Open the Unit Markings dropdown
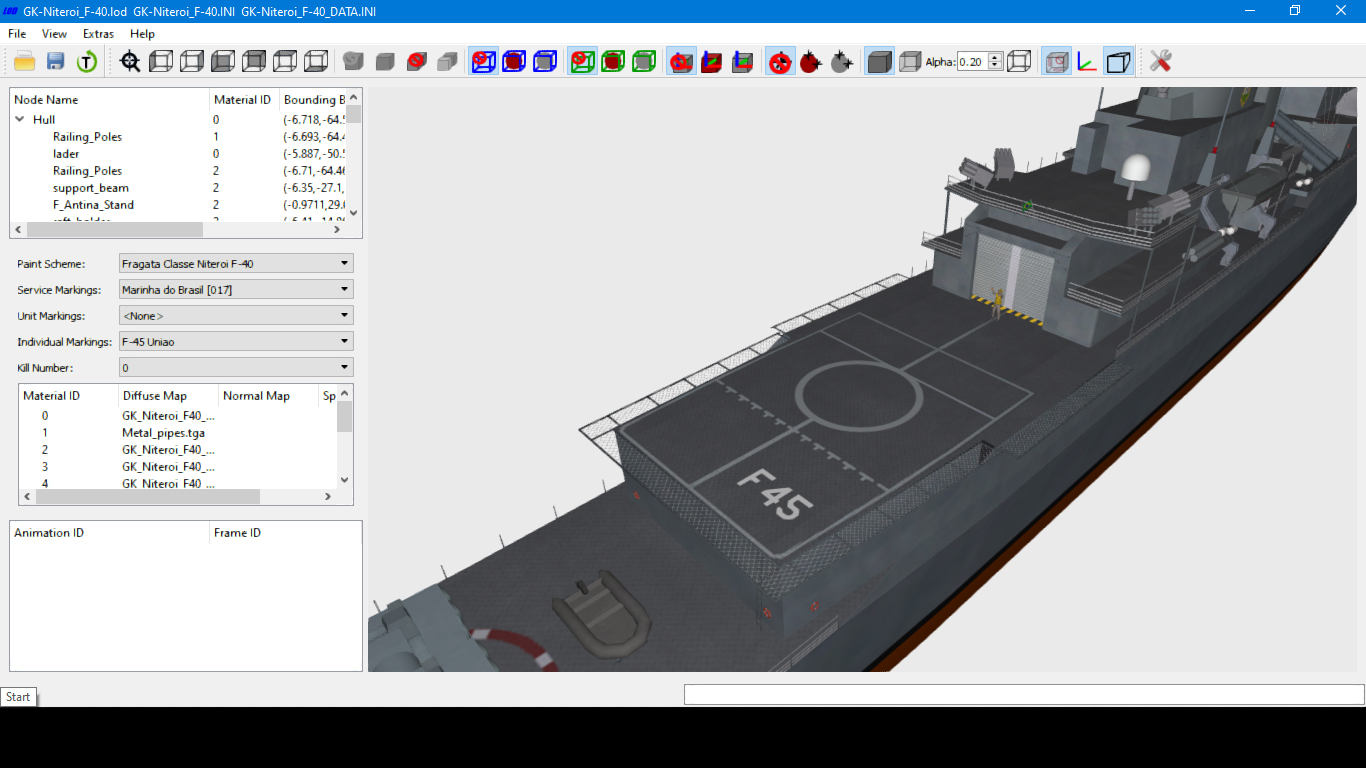Screen dimensions: 1366x768 pyautogui.click(x=236, y=316)
